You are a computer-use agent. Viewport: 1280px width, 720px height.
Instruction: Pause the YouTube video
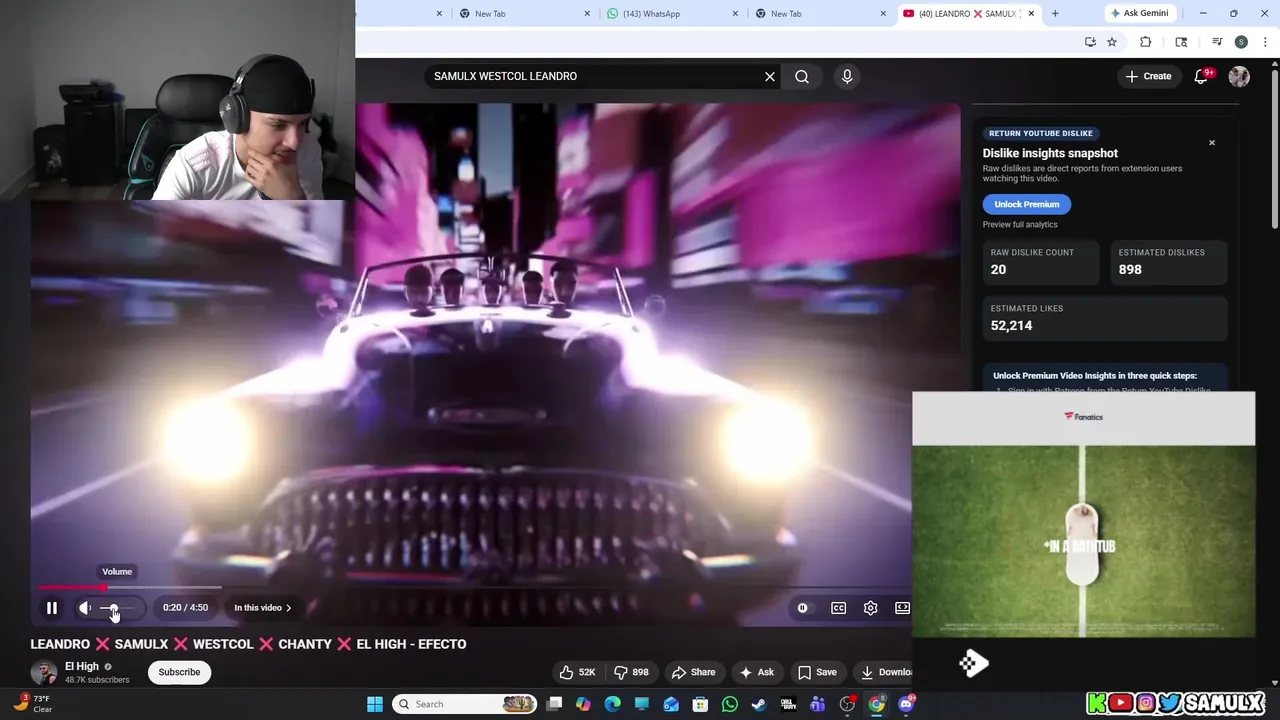tap(52, 608)
